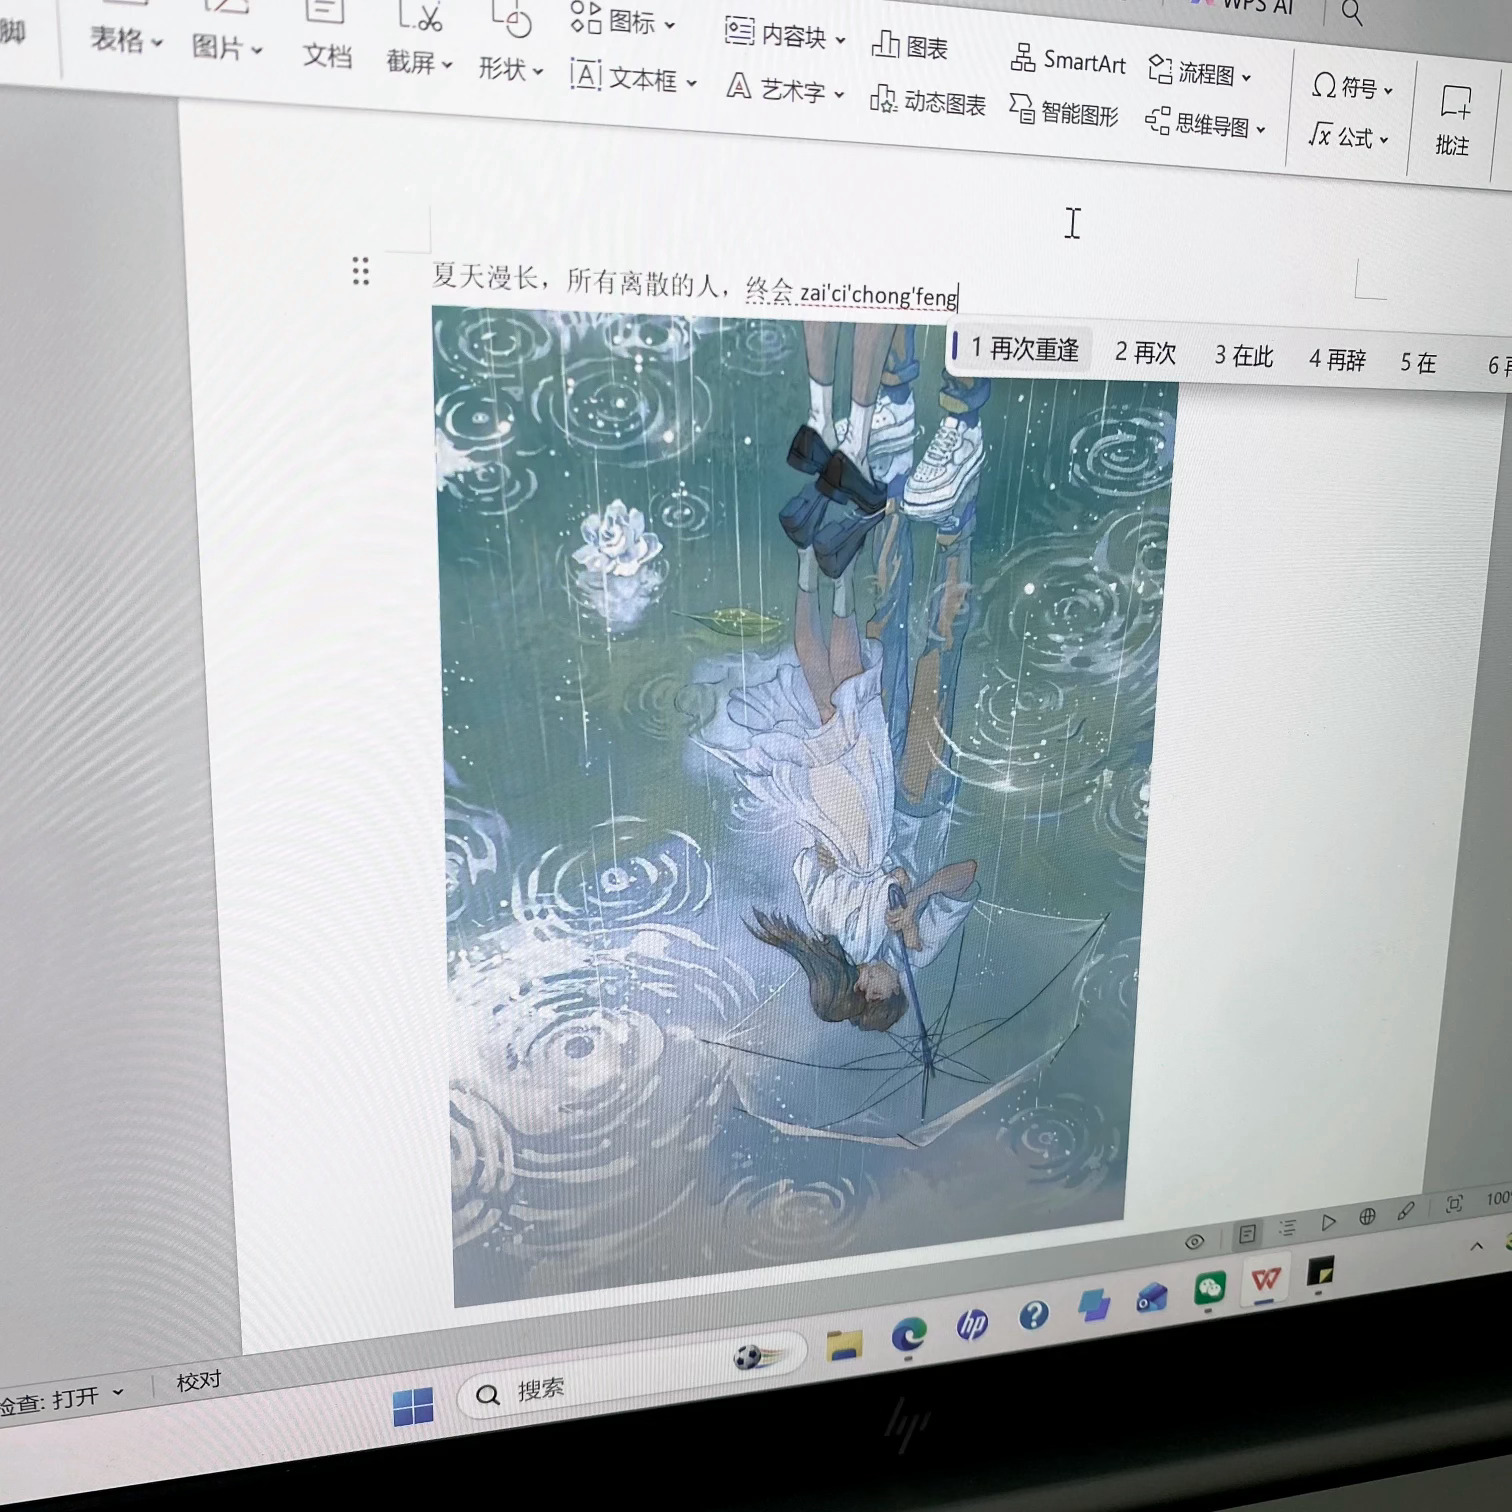Open File Explorer from the taskbar
The height and width of the screenshot is (1512, 1512).
[844, 1345]
